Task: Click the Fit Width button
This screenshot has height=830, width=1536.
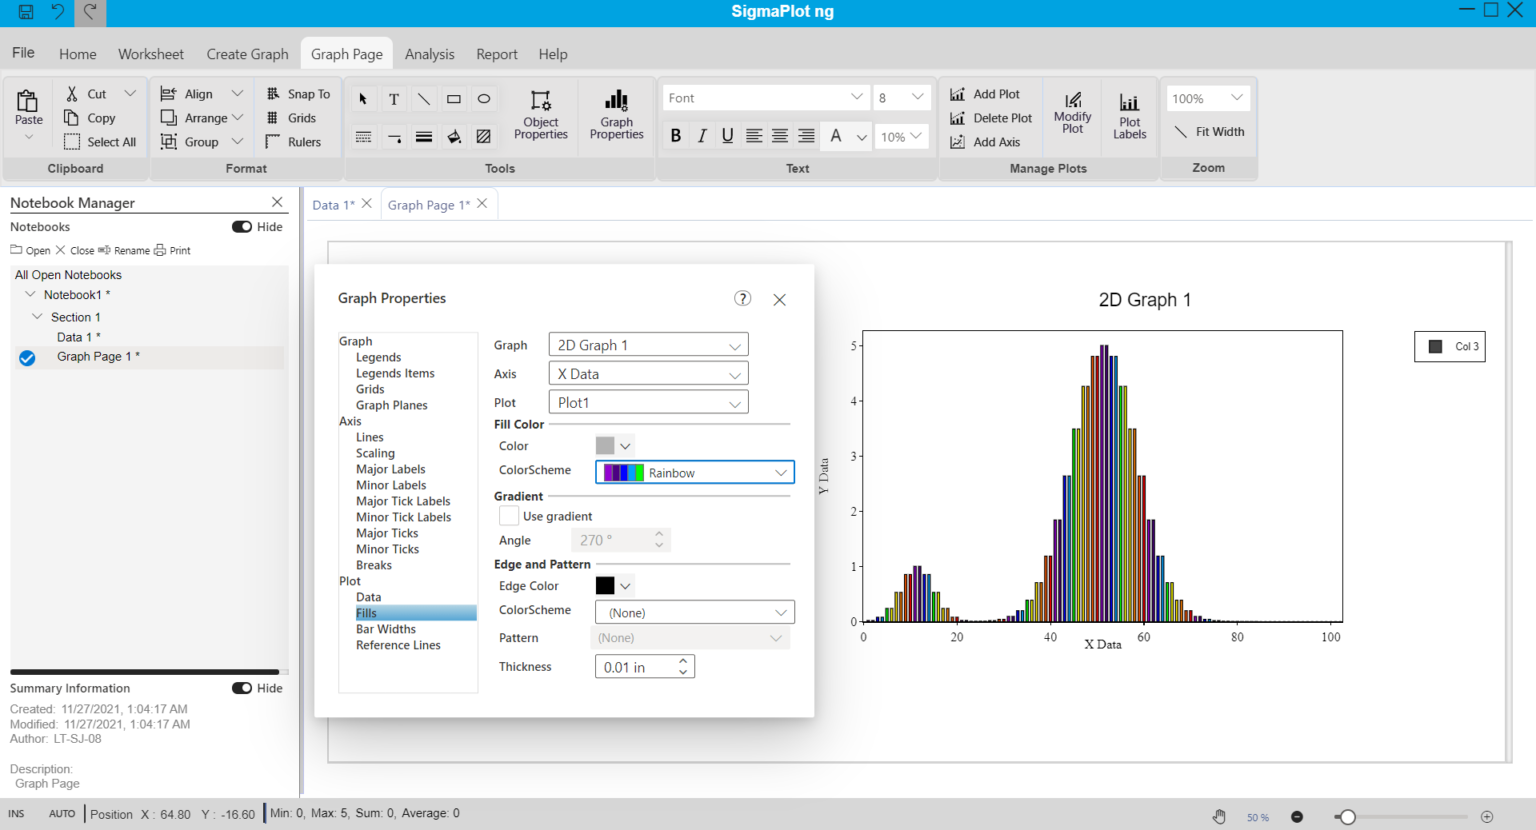Action: 1208,131
